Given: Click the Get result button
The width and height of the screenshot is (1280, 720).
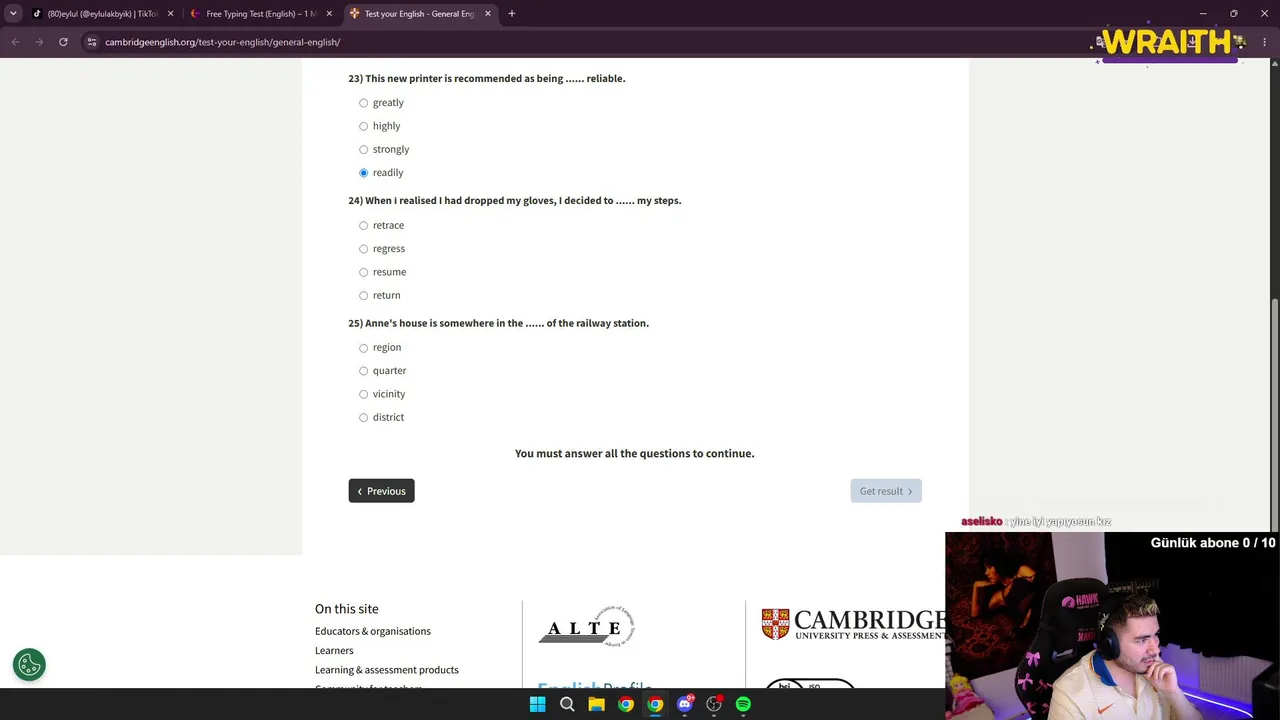Looking at the screenshot, I should tap(886, 491).
